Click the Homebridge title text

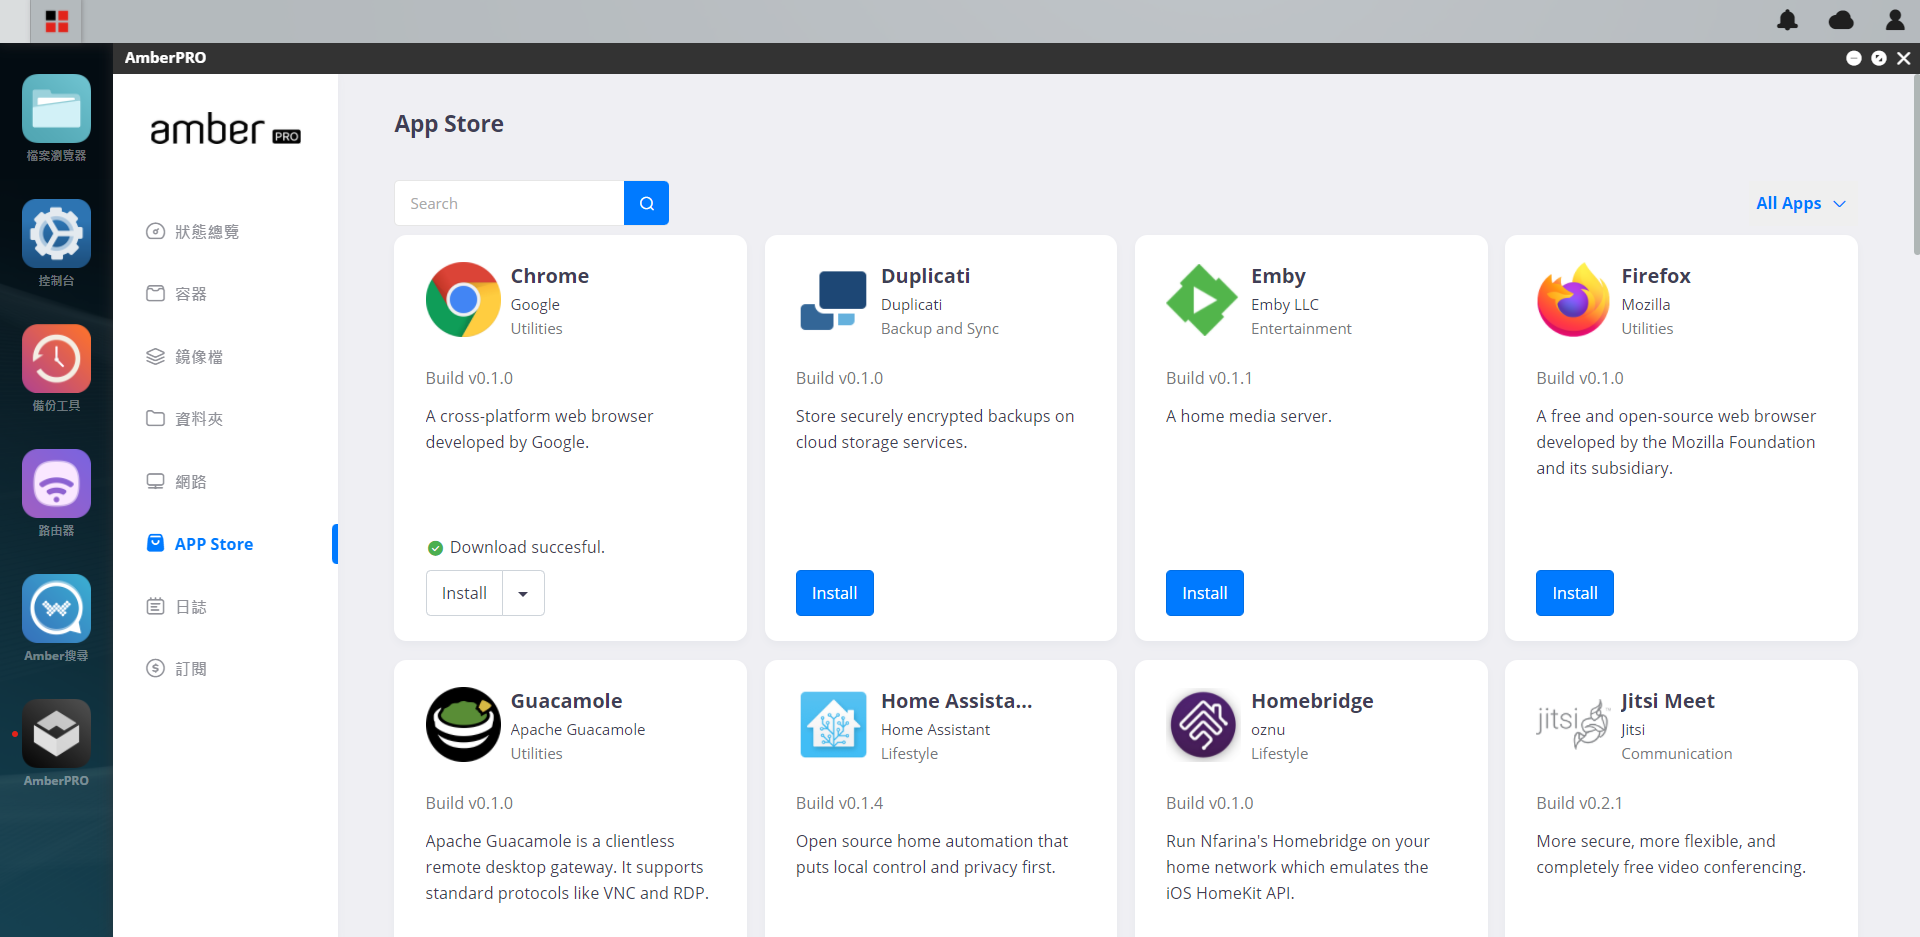(x=1312, y=701)
